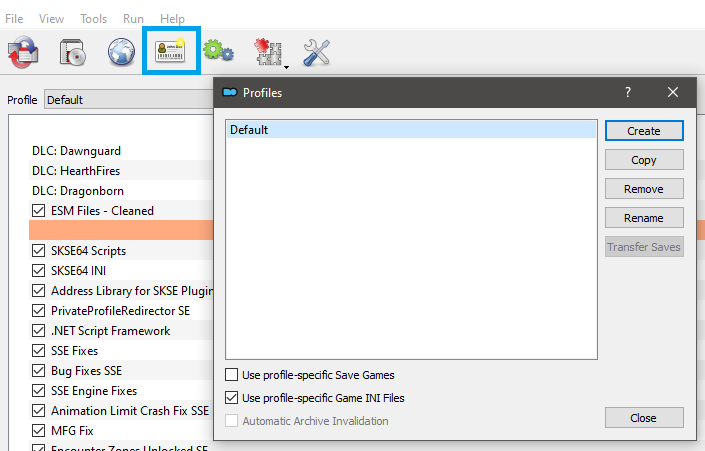Toggle PrivateProfileRedirector SE checkbox

39,310
